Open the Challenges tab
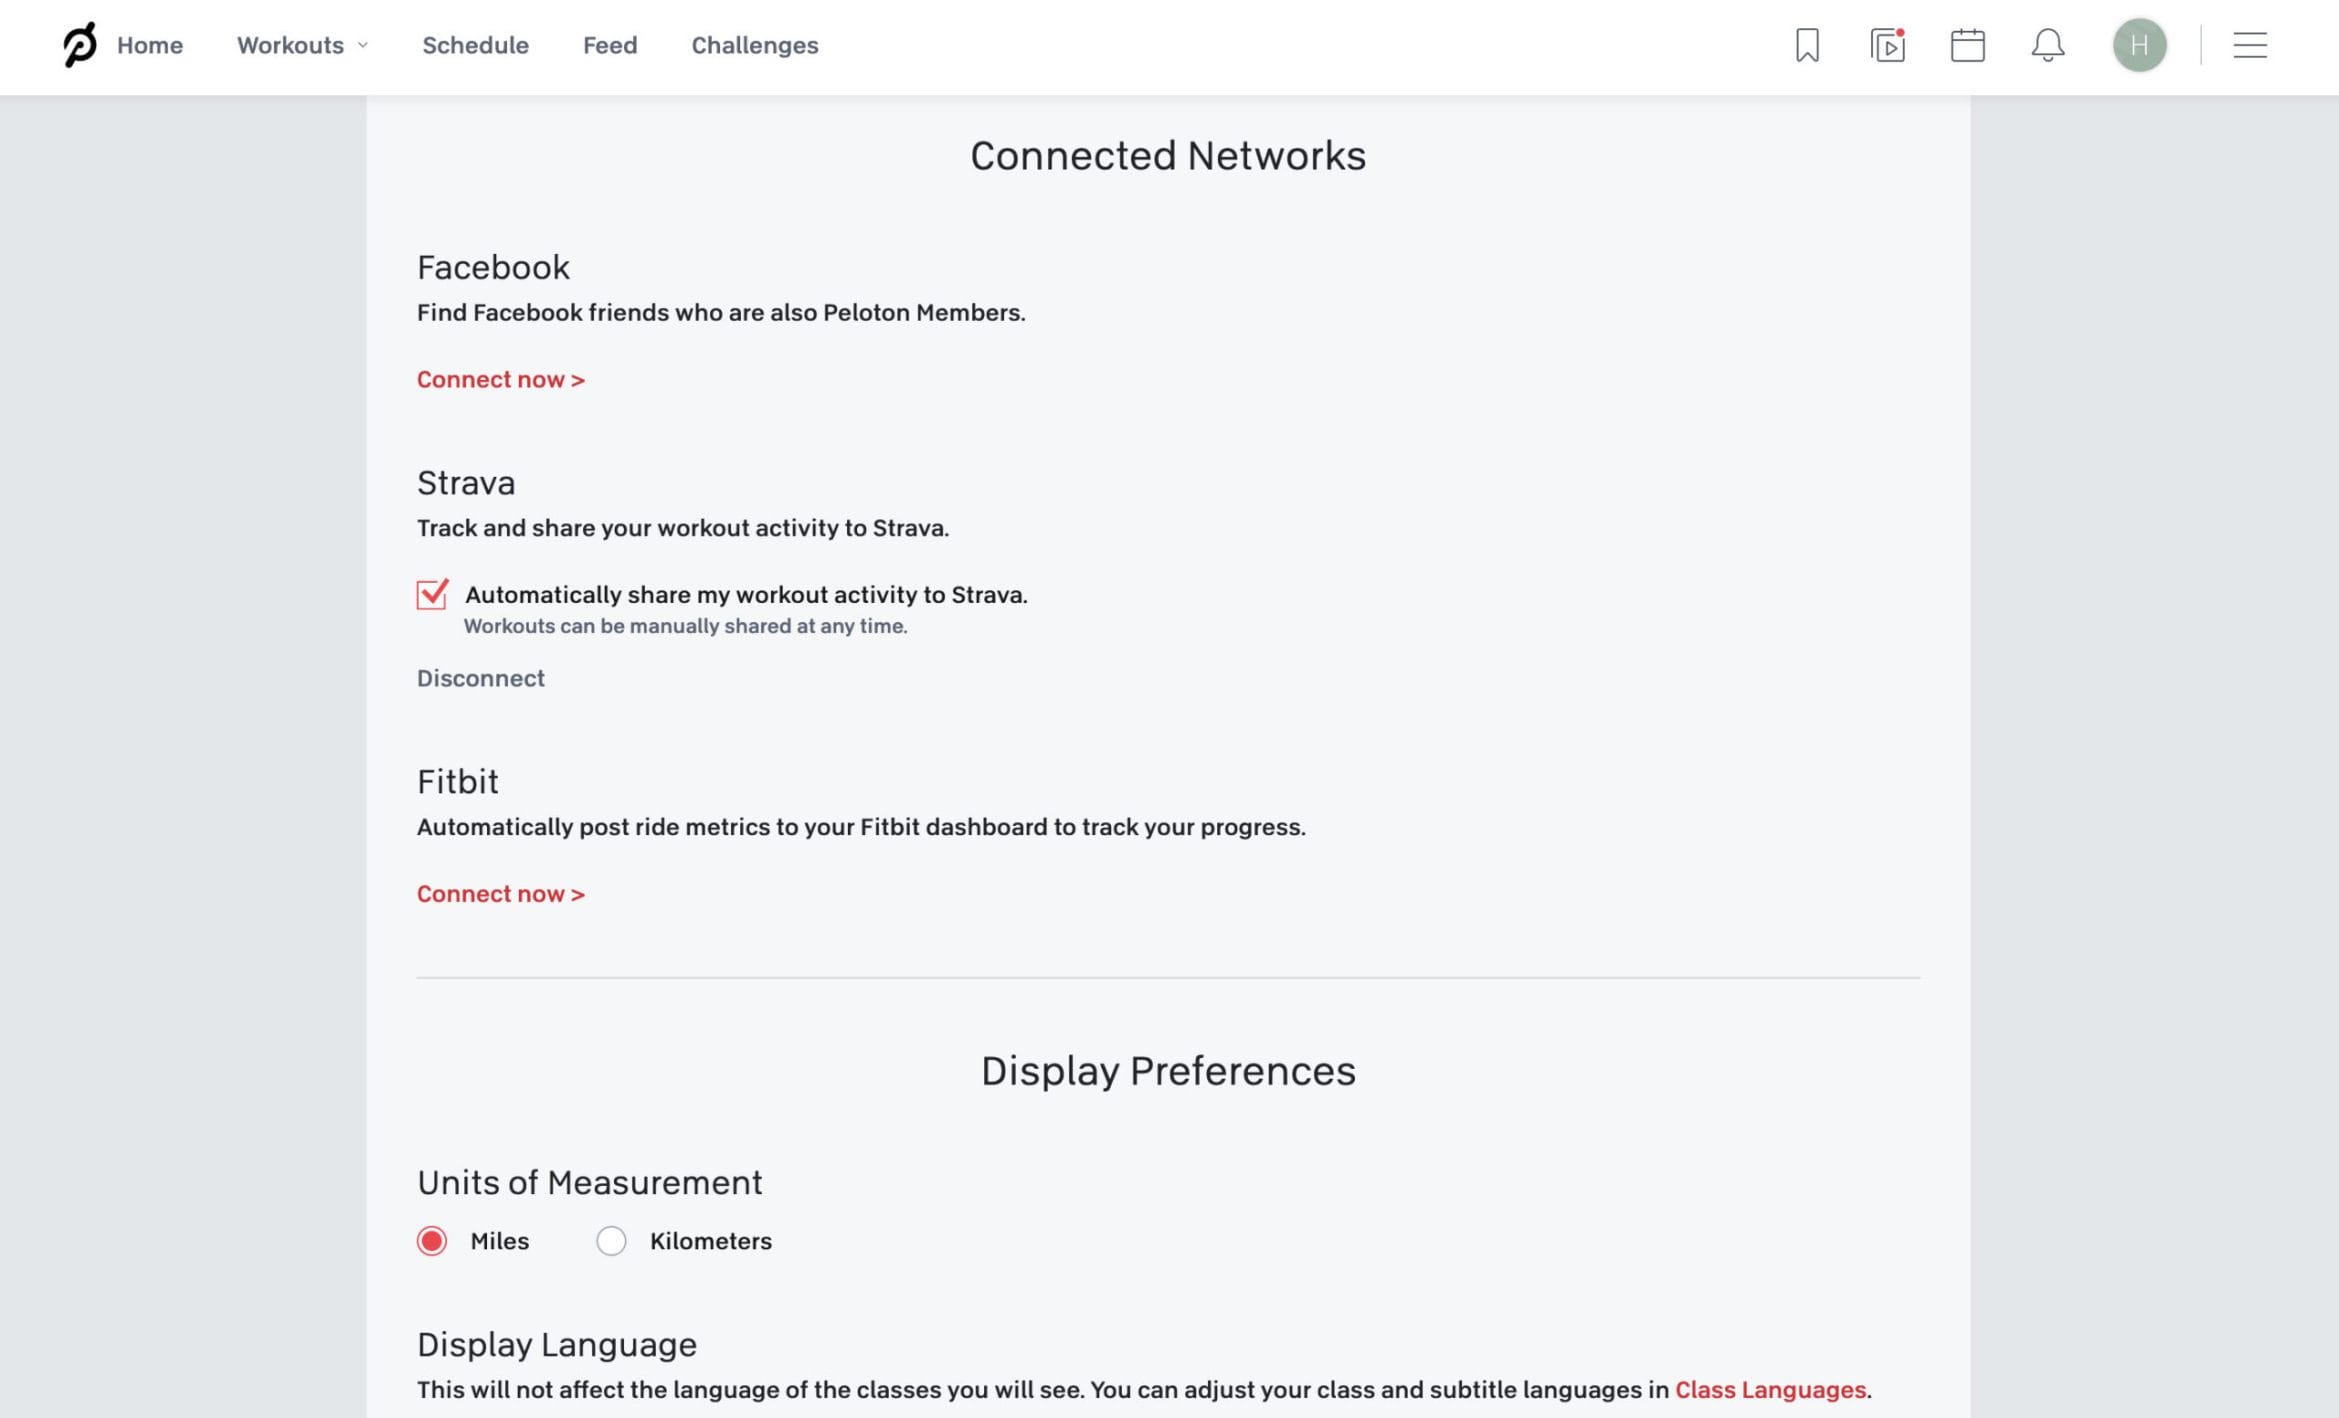2339x1418 pixels. (x=755, y=45)
